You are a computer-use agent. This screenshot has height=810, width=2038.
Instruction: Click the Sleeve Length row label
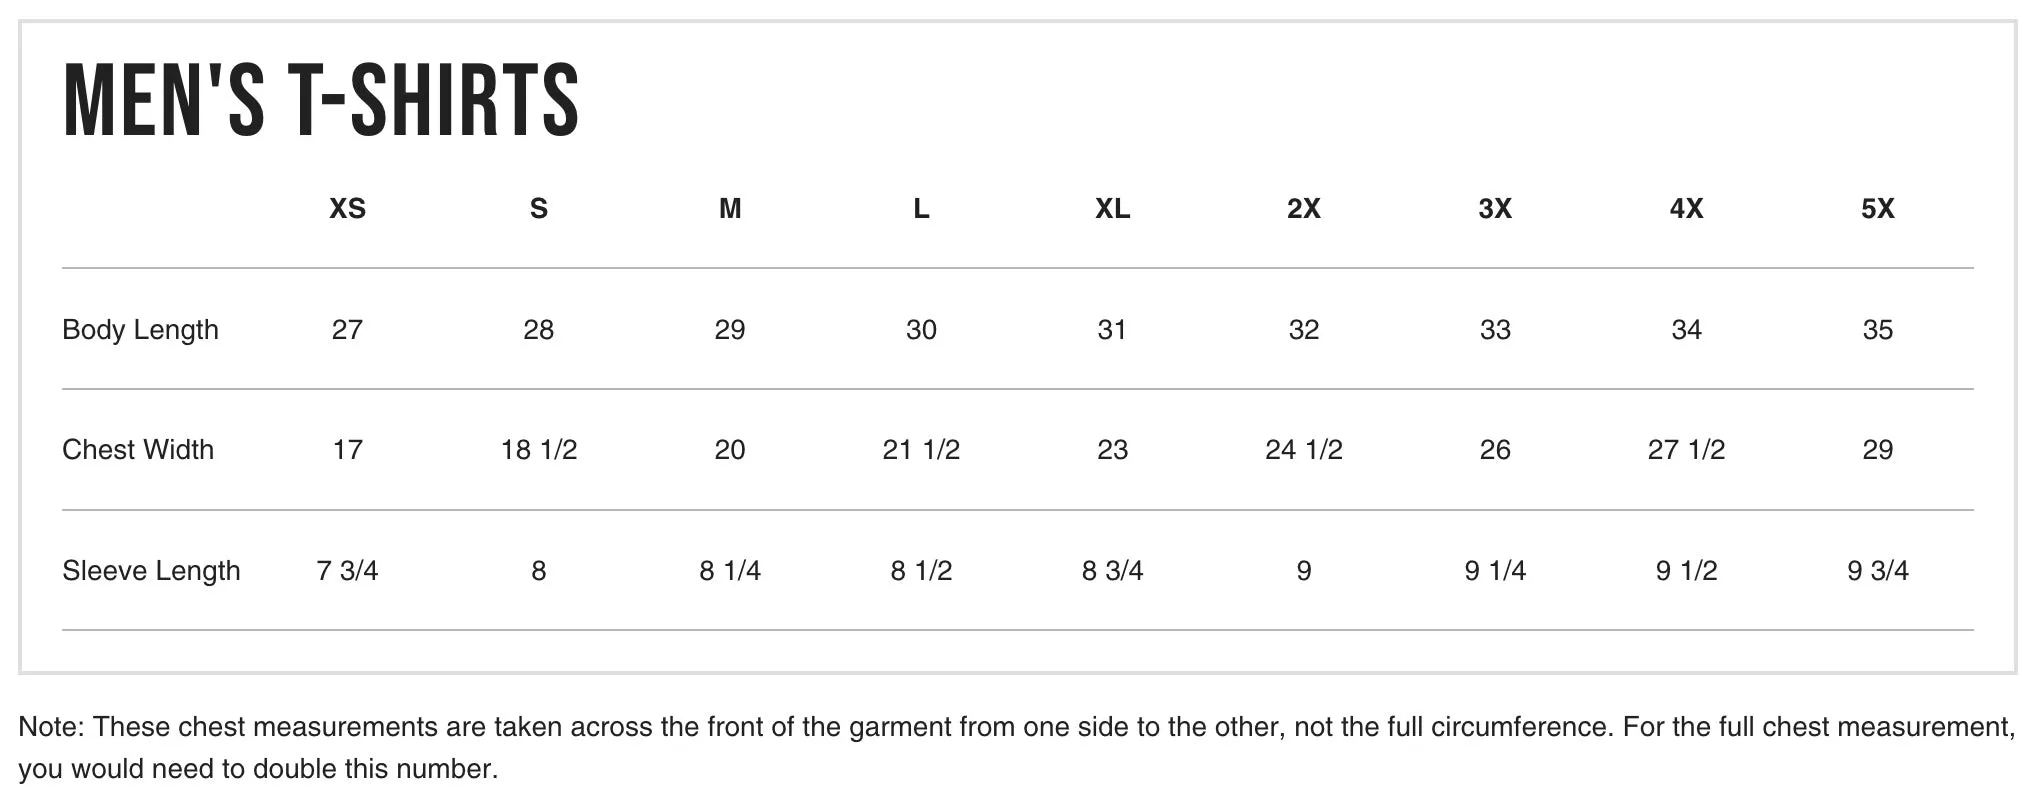(151, 572)
